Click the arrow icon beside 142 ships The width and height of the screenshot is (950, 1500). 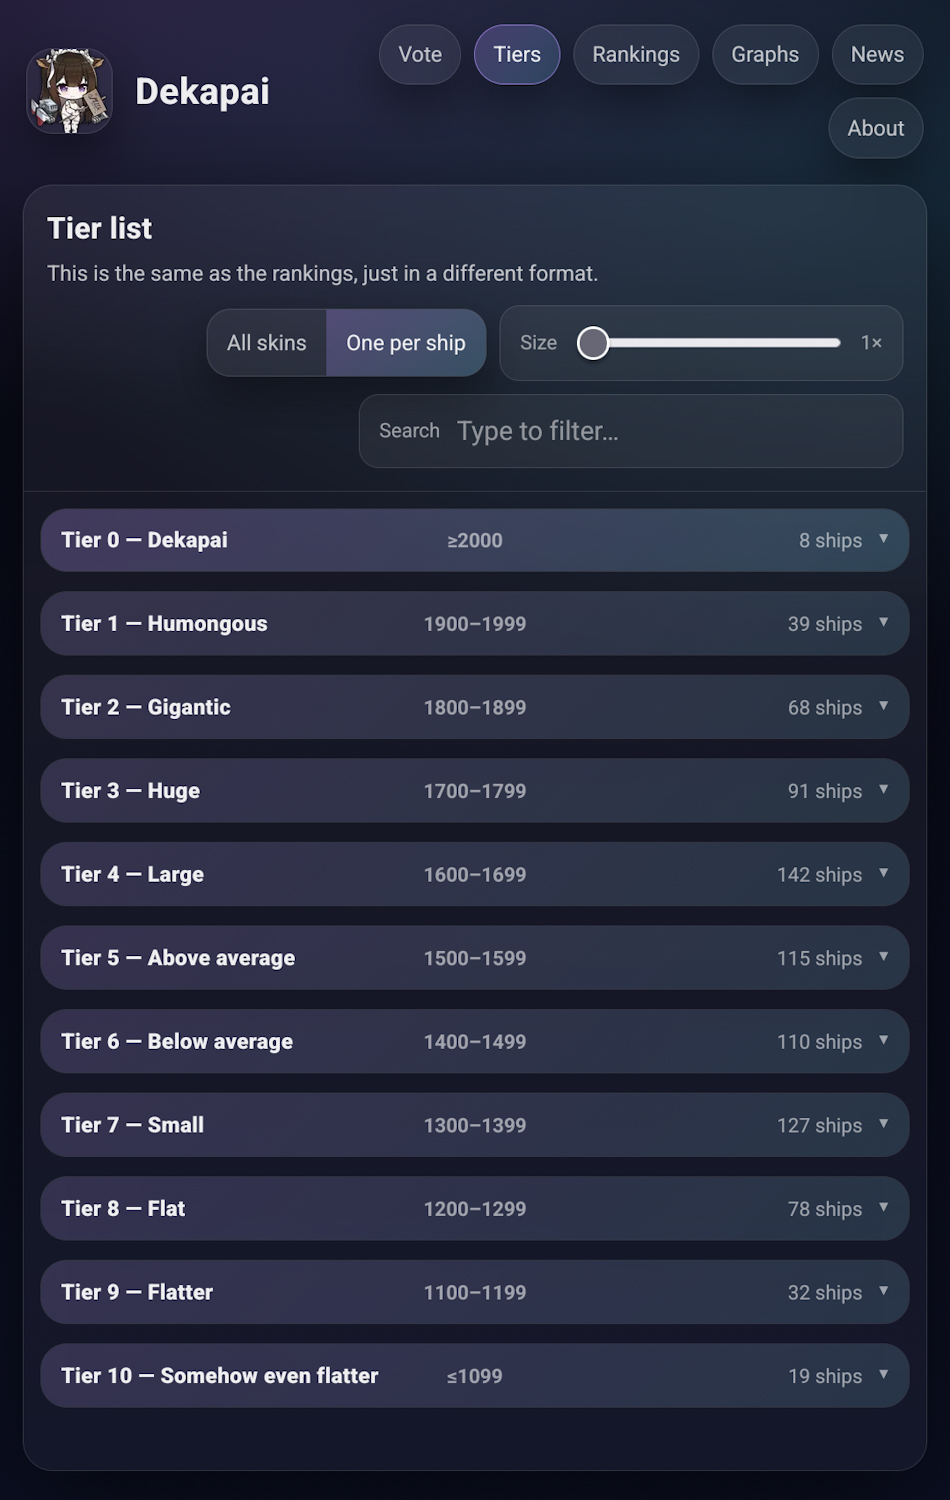click(884, 873)
